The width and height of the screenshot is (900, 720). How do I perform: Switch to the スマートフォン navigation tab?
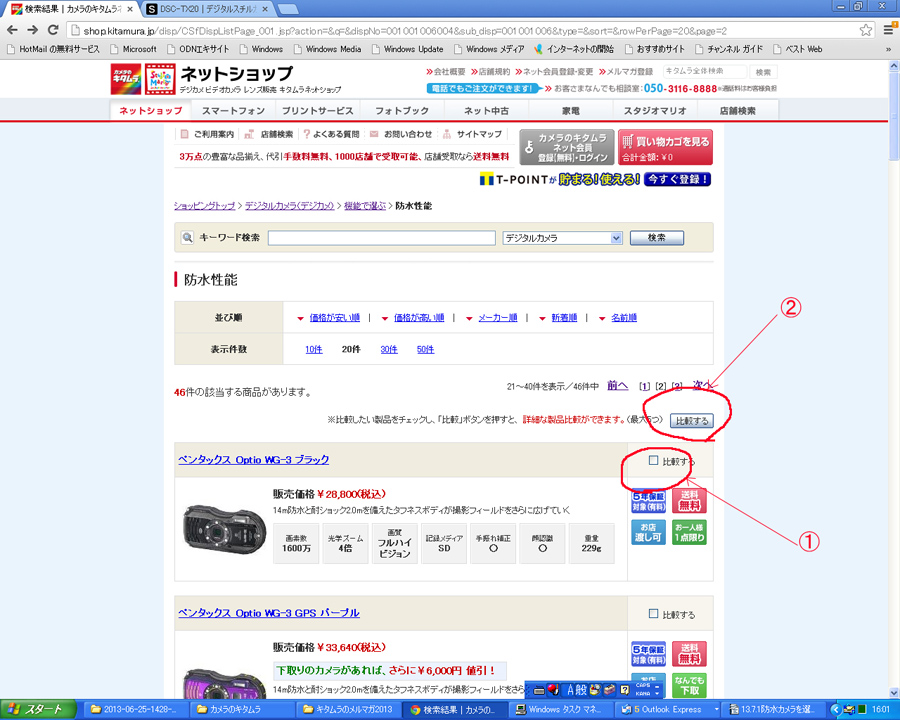point(233,110)
